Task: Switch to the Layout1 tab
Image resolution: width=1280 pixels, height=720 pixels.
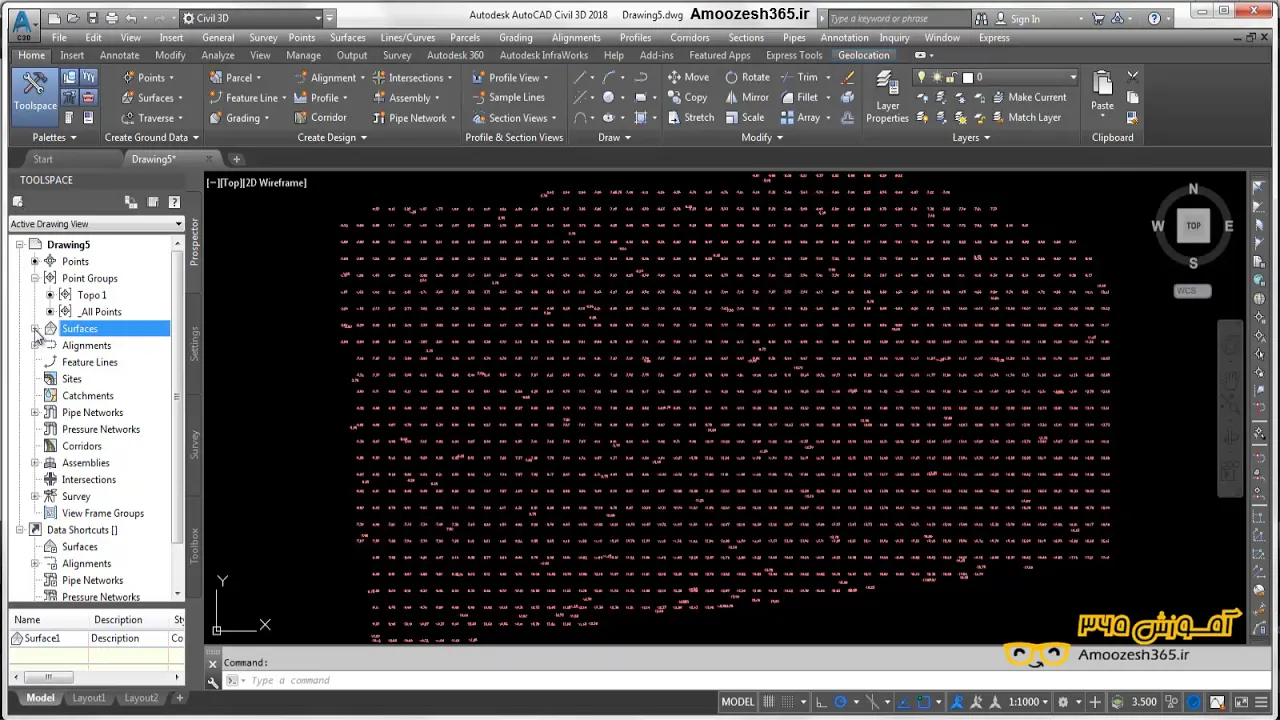Action: [x=88, y=698]
